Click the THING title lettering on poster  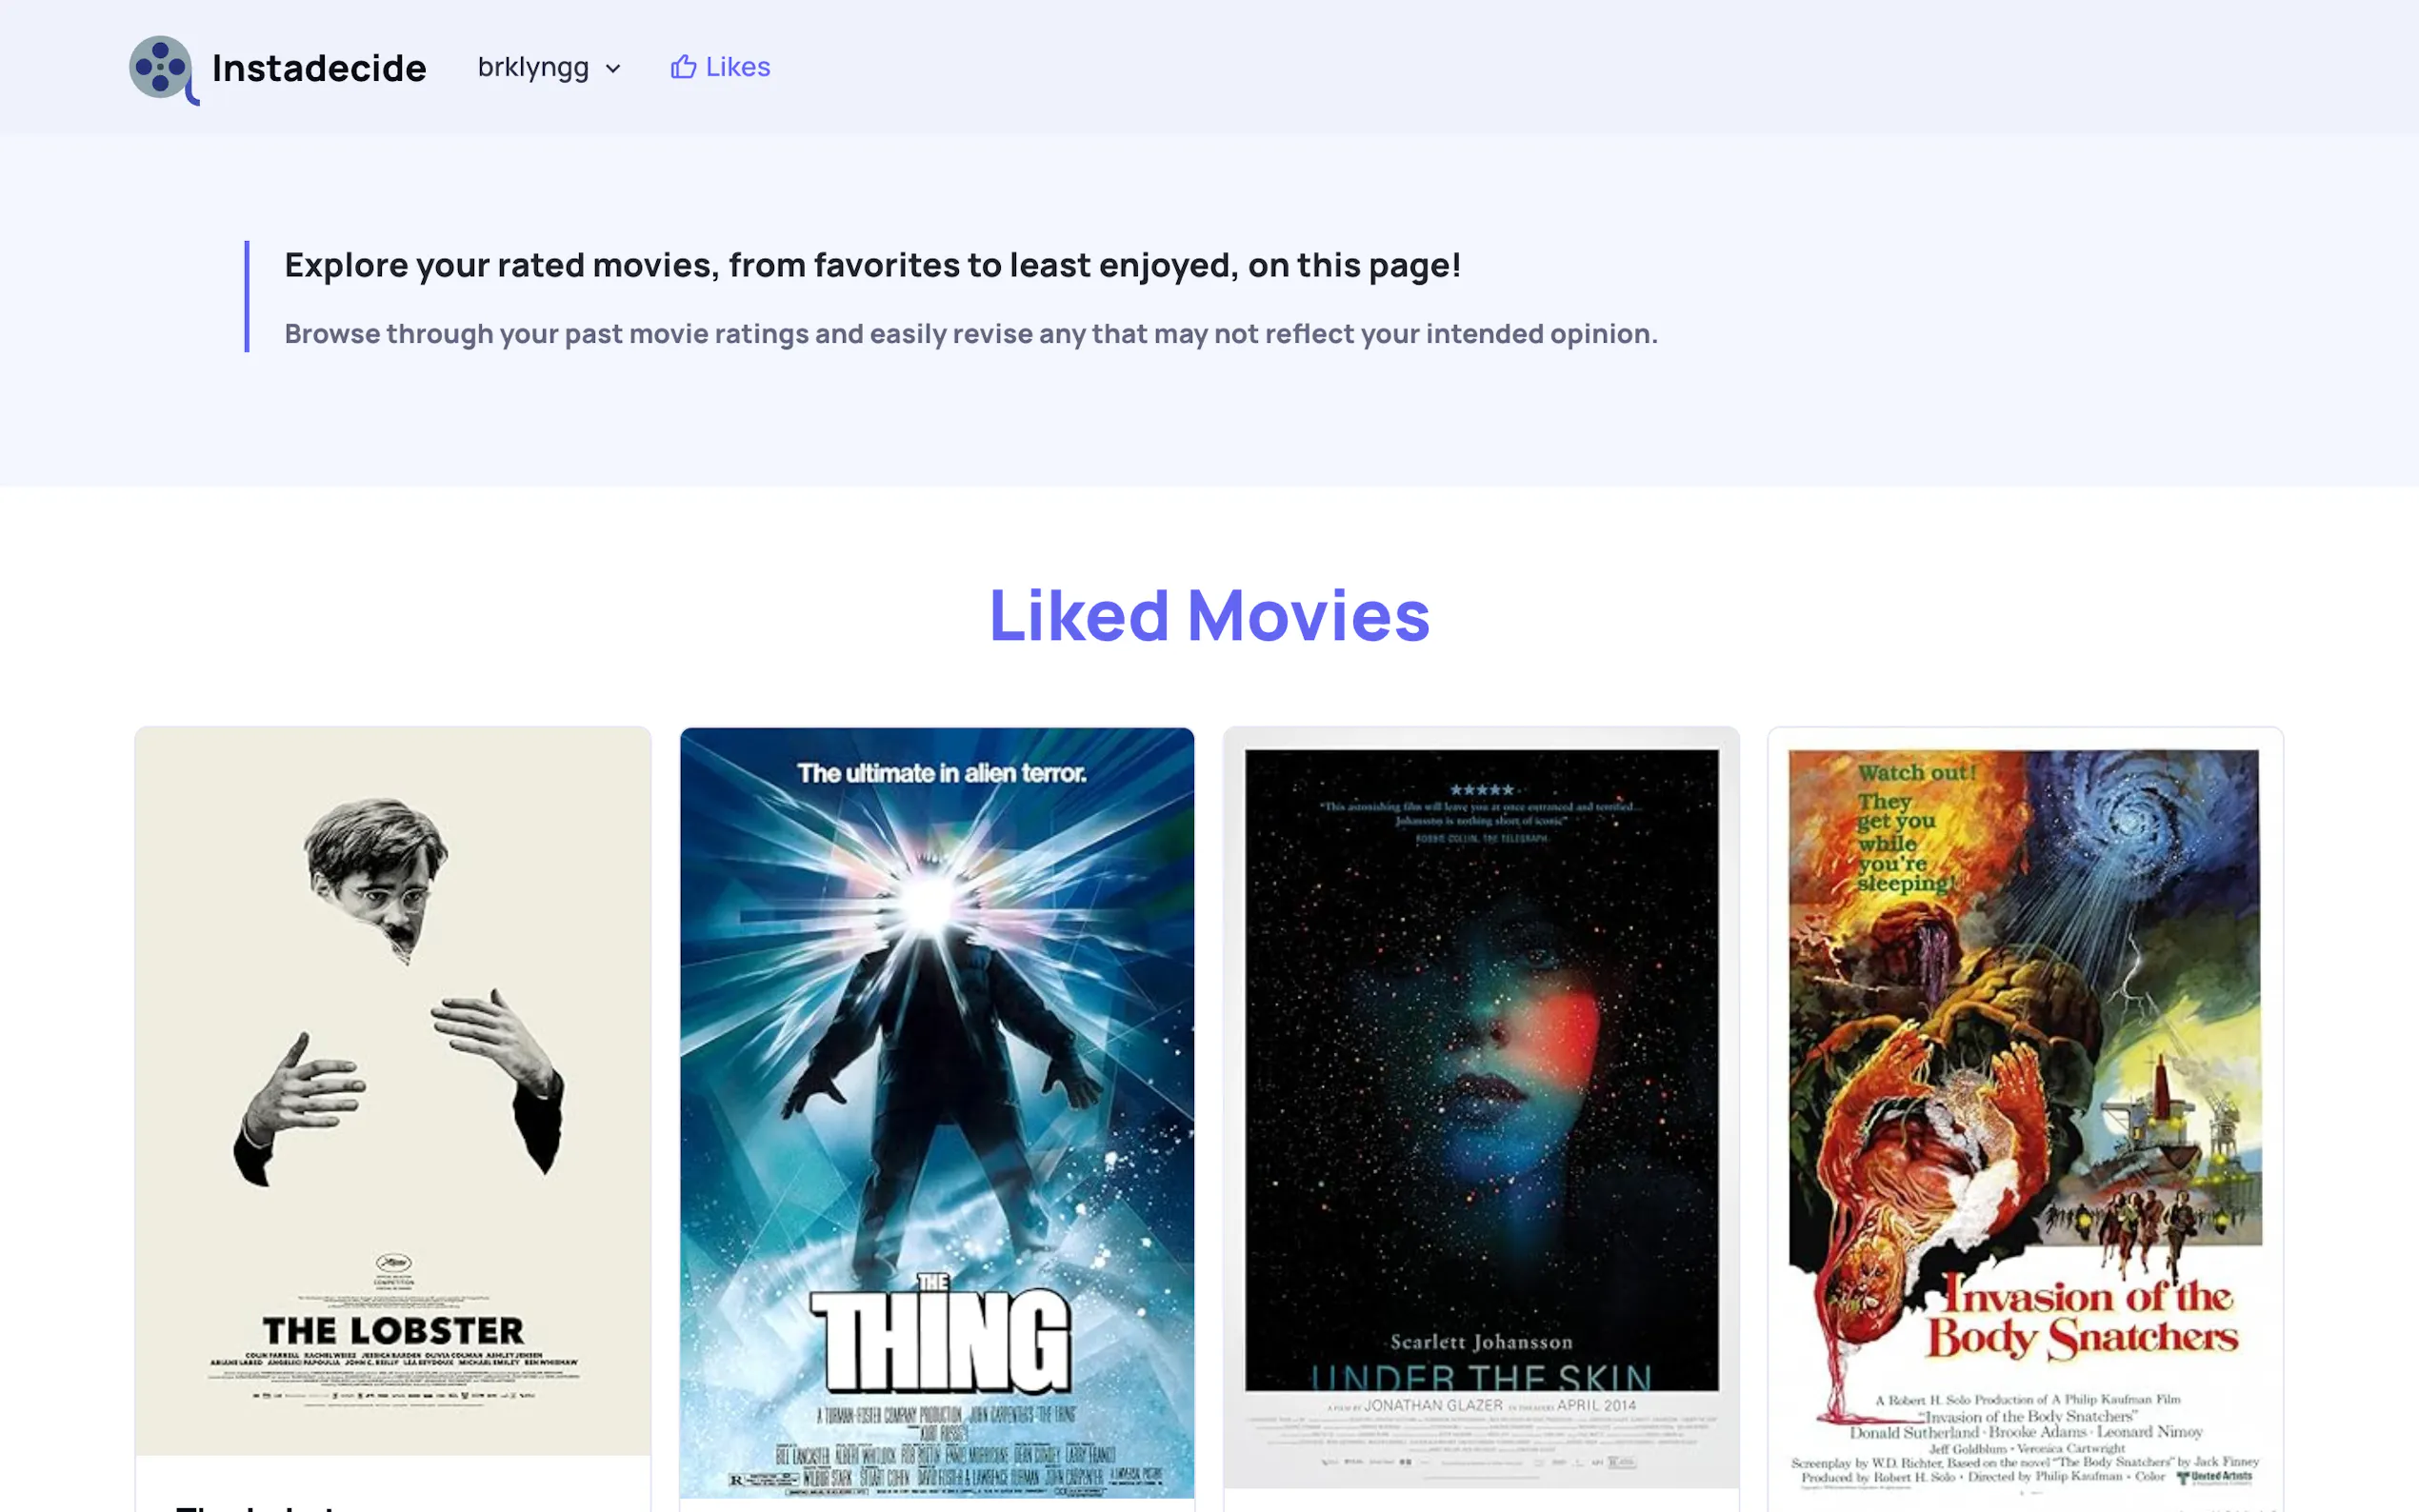pos(940,1340)
